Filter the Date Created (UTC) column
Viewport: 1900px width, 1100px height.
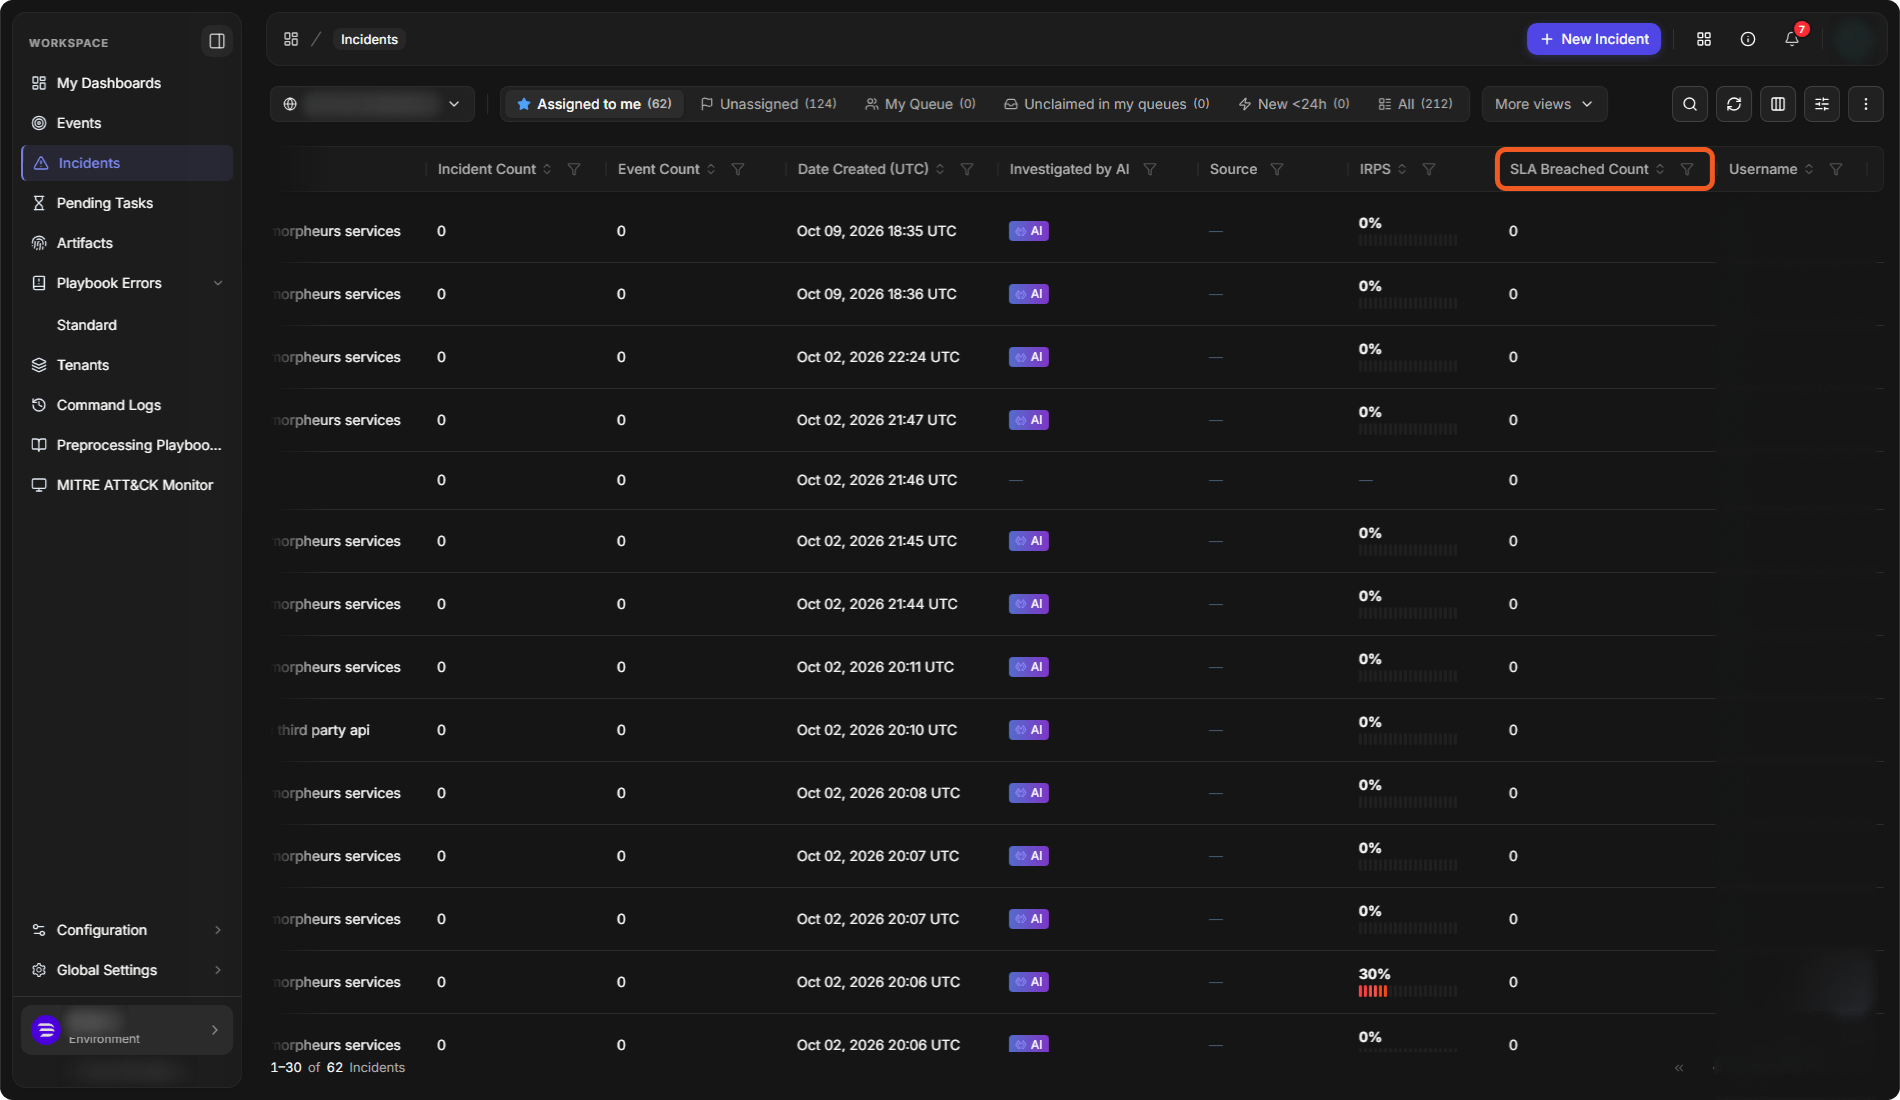(967, 169)
